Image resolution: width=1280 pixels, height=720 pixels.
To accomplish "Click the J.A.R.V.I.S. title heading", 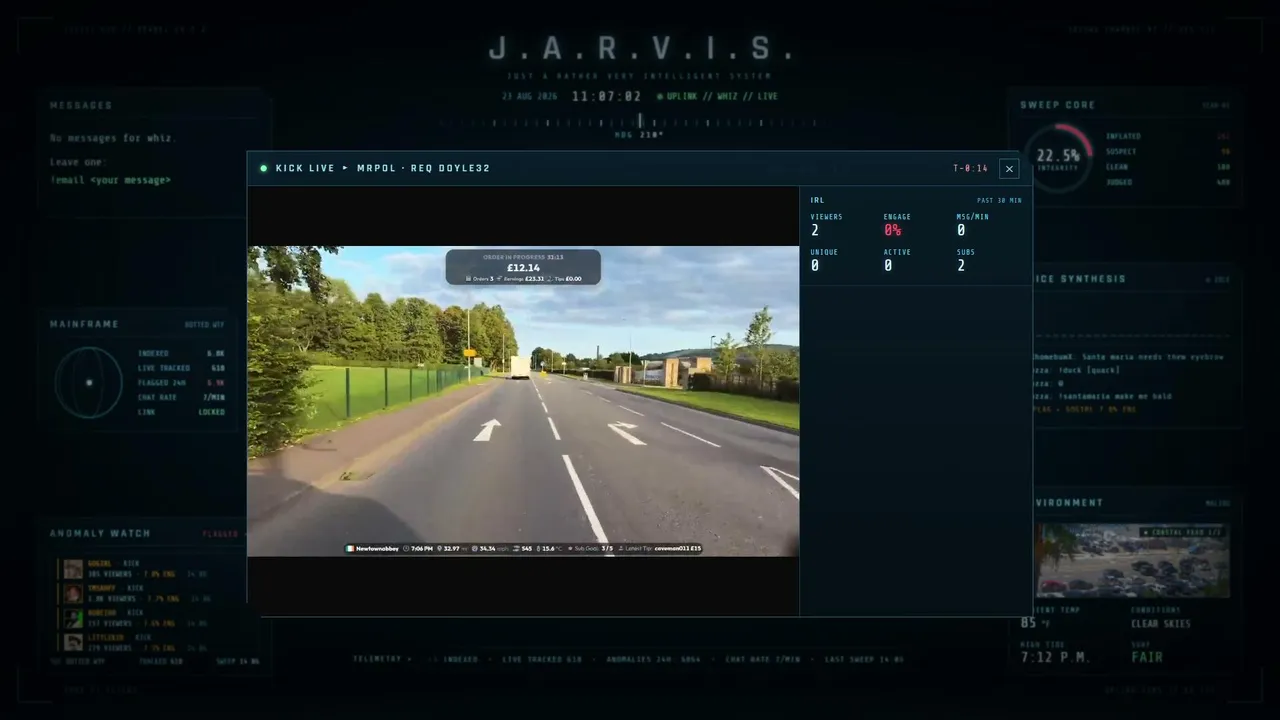I will 640,48.
